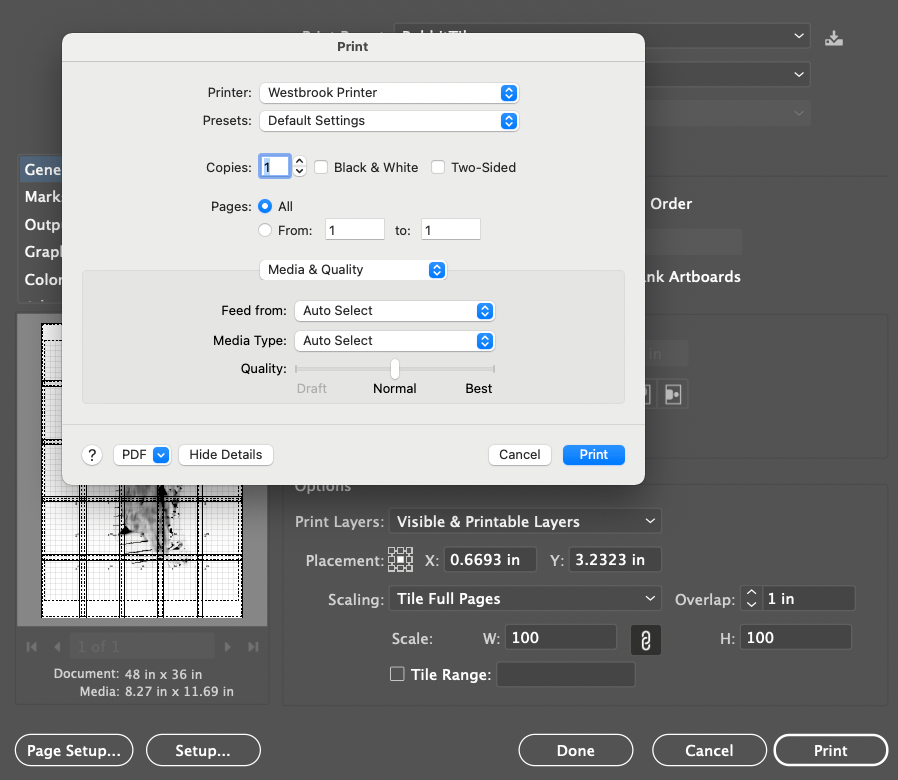Click the save print preset icon top right
Image resolution: width=898 pixels, height=780 pixels.
click(834, 37)
